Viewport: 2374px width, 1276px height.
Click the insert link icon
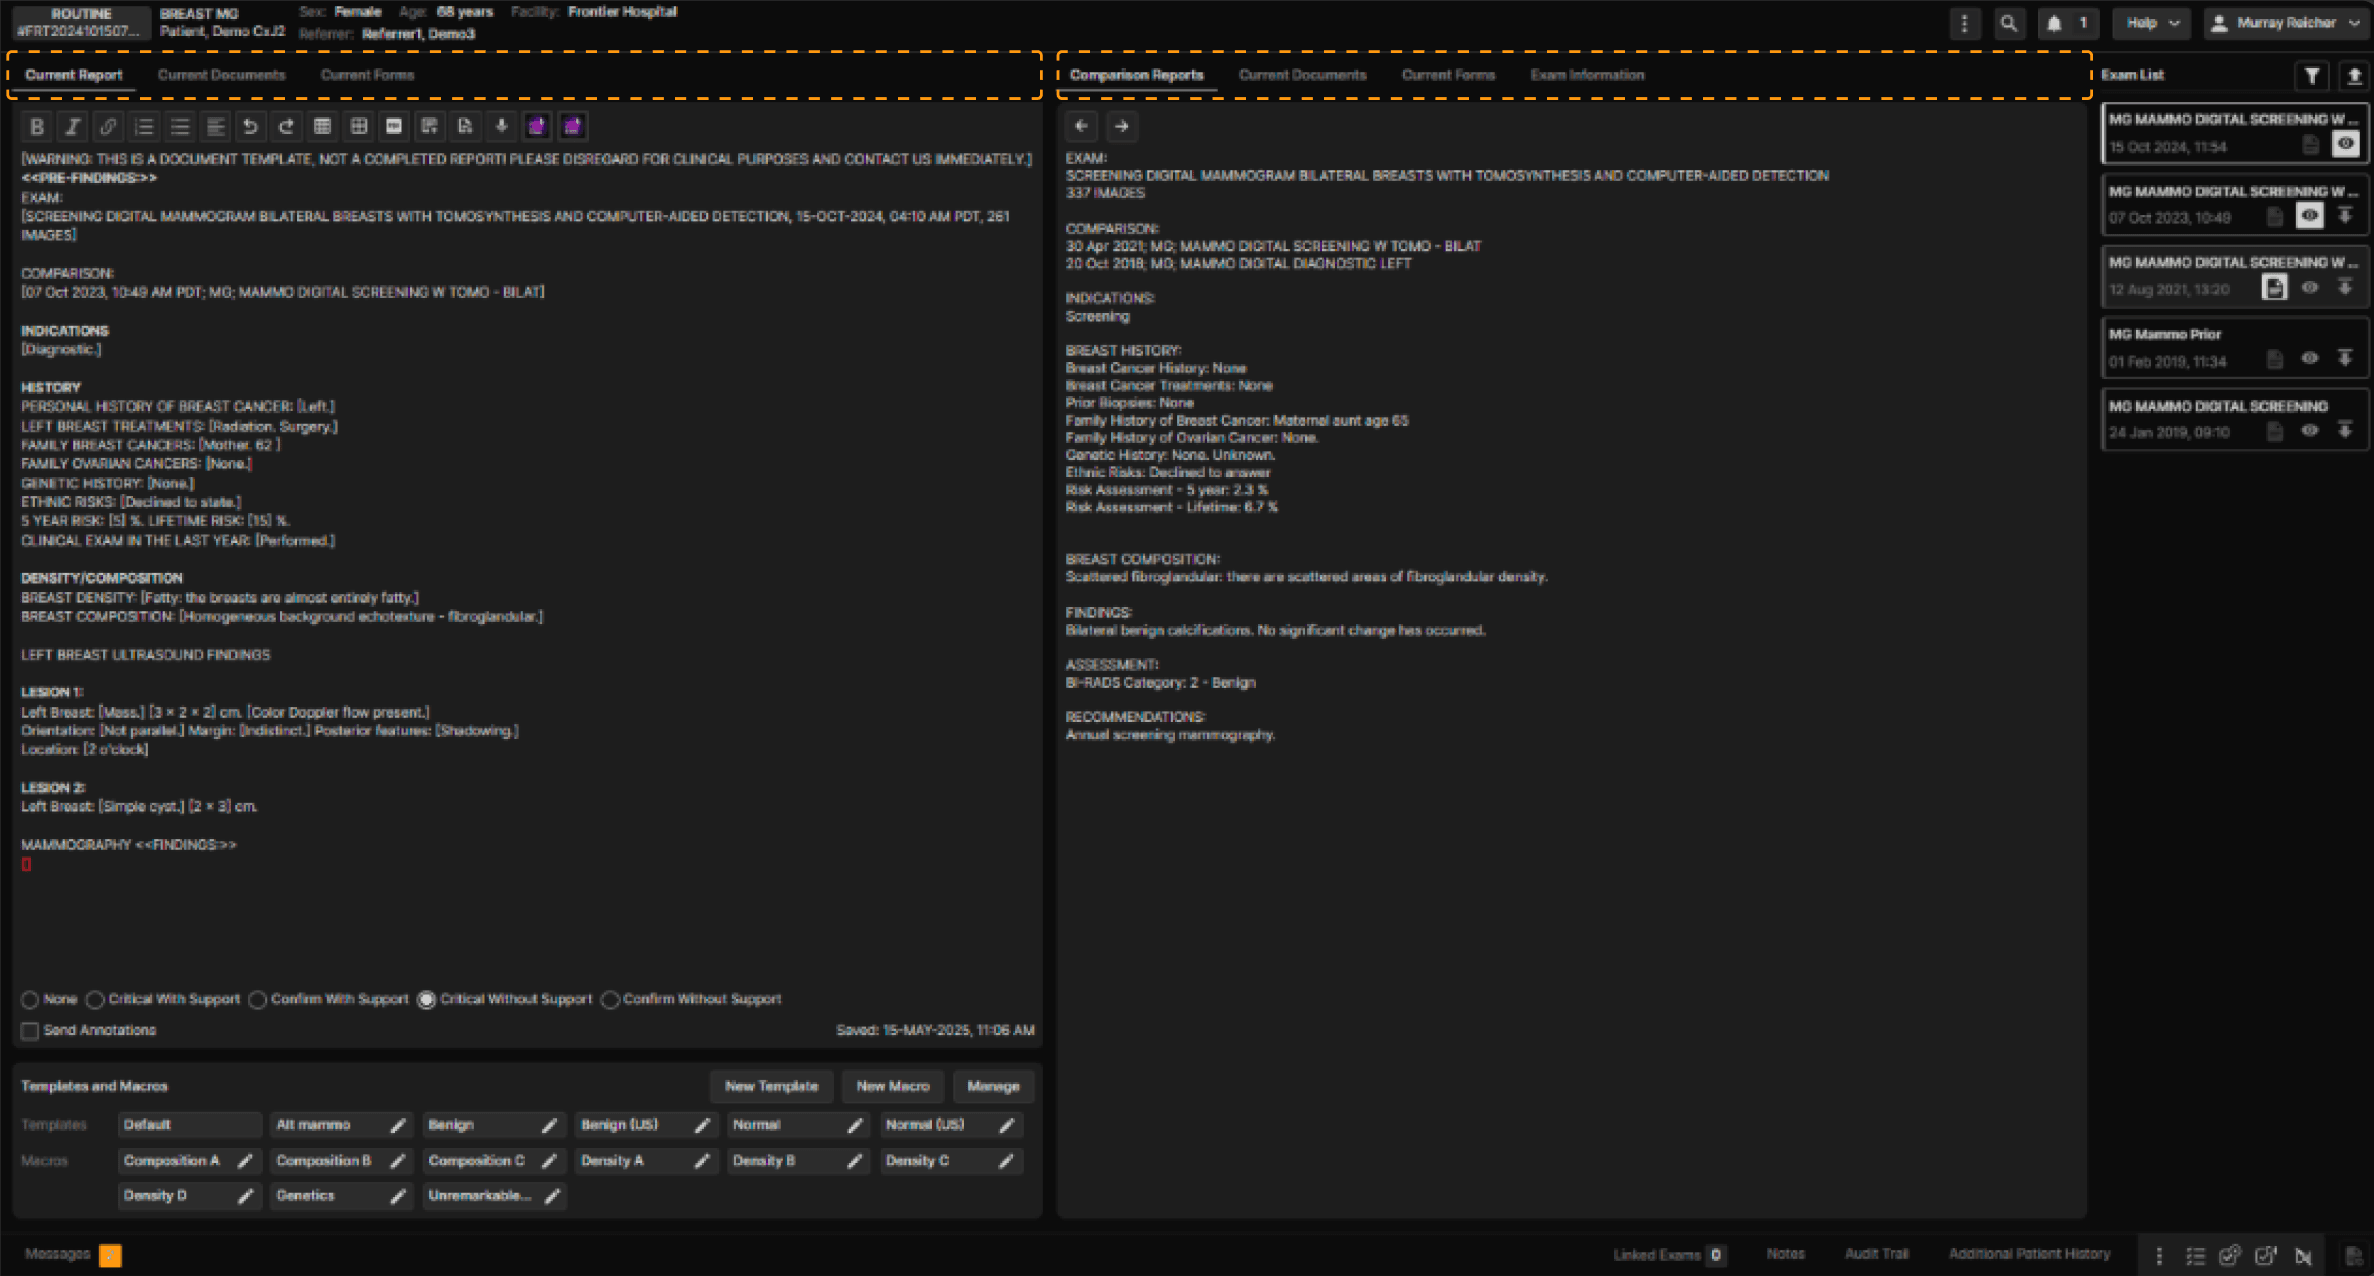tap(108, 127)
